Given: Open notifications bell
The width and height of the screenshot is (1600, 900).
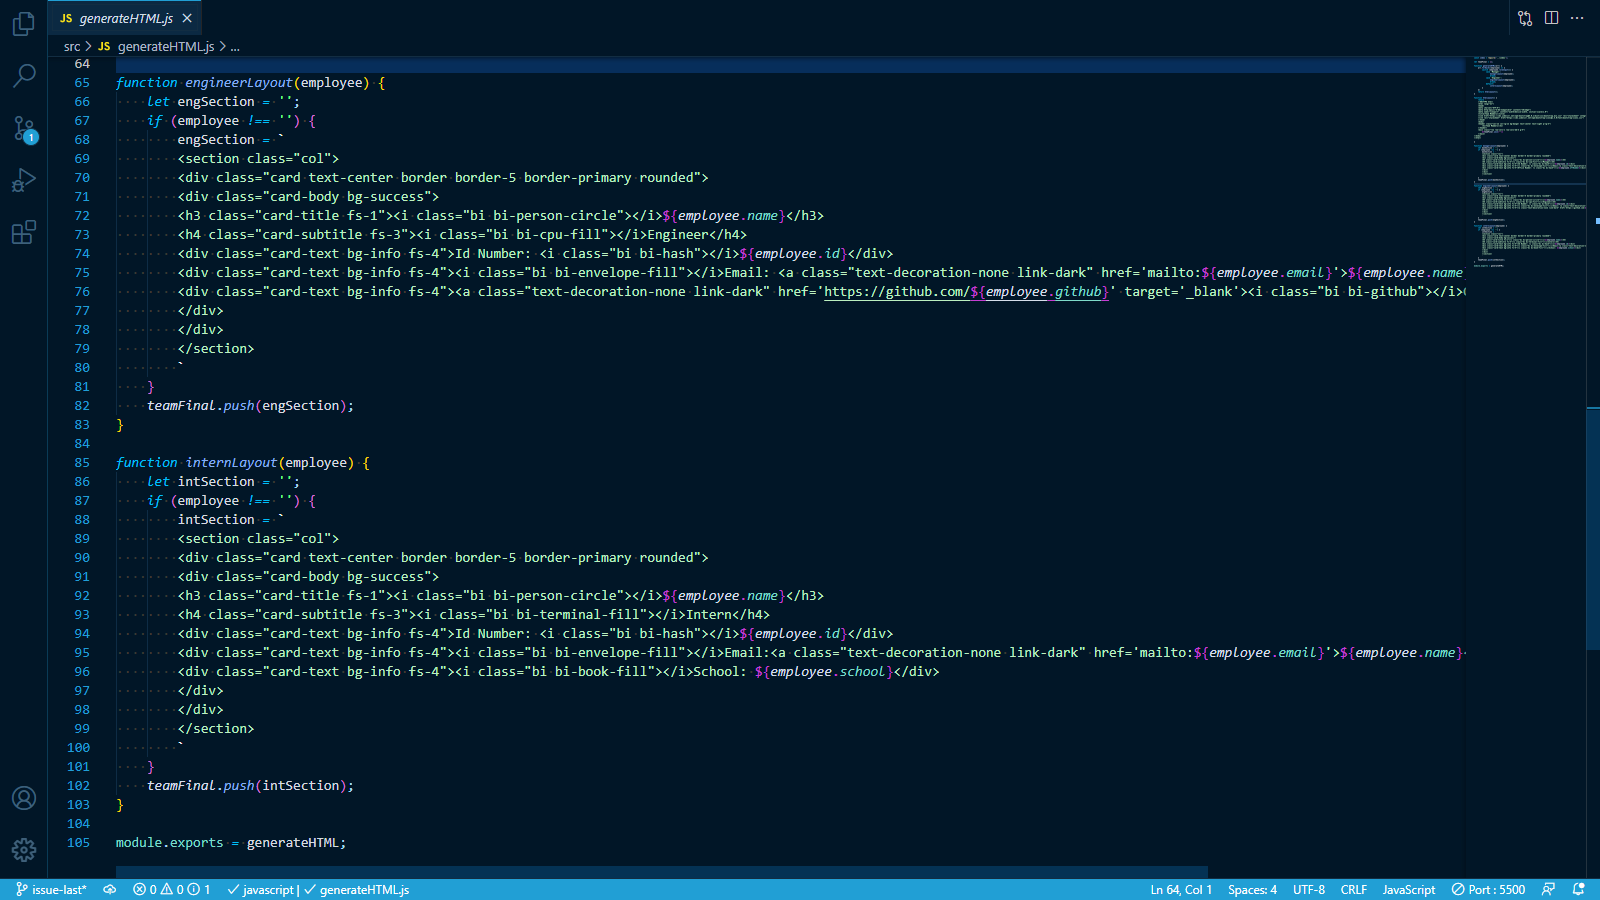Looking at the screenshot, I should [1579, 889].
